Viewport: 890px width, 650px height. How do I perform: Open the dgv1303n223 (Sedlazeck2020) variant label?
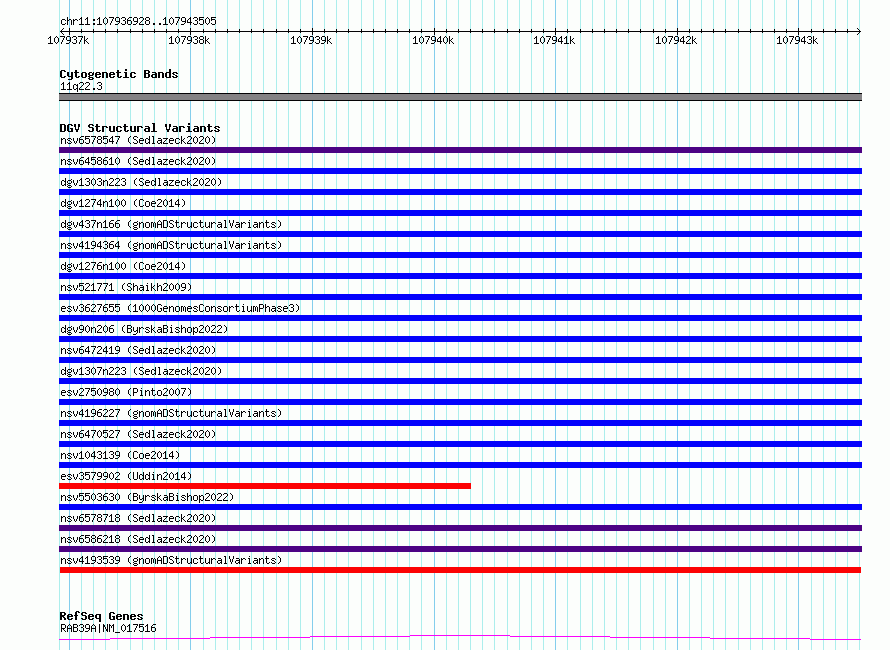(141, 182)
